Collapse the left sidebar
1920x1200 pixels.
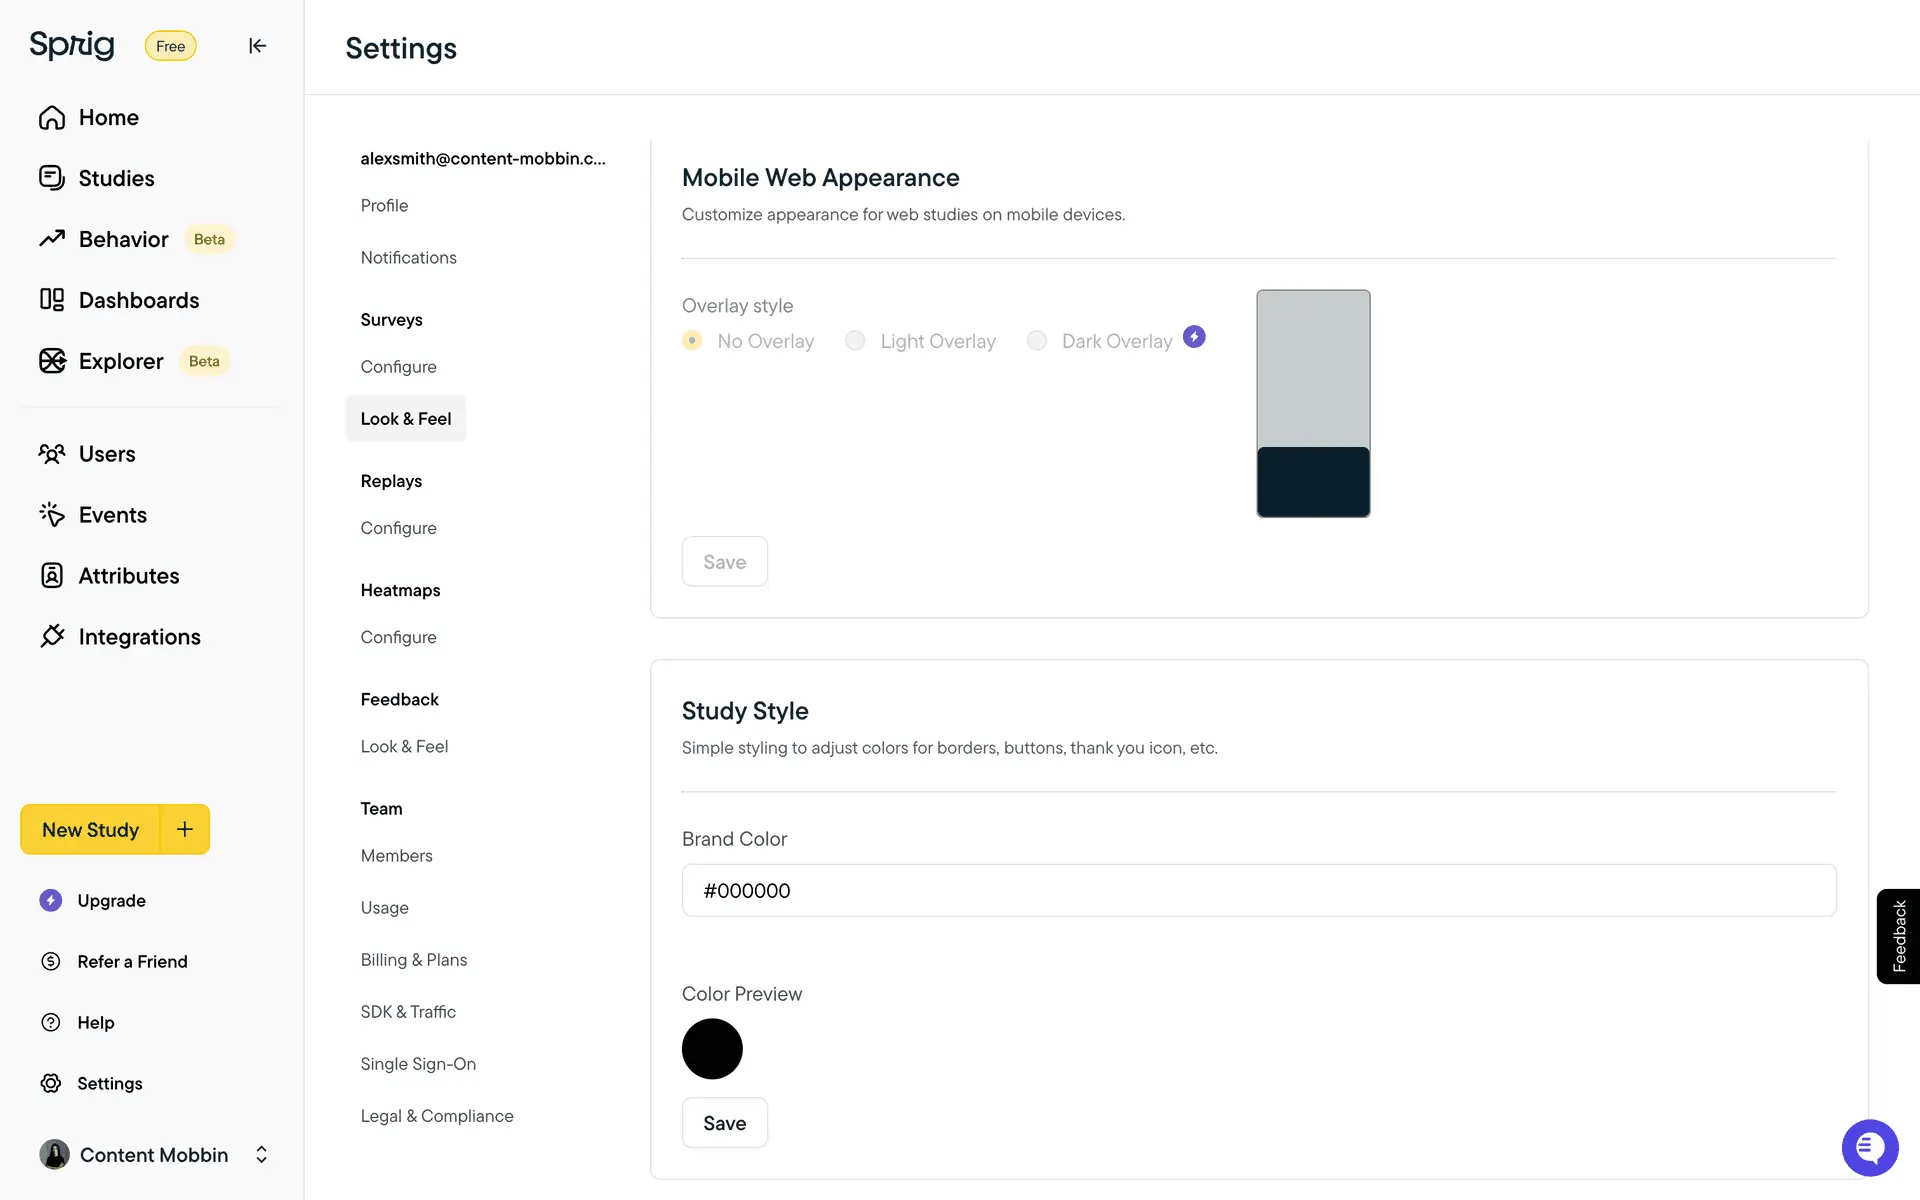(257, 46)
